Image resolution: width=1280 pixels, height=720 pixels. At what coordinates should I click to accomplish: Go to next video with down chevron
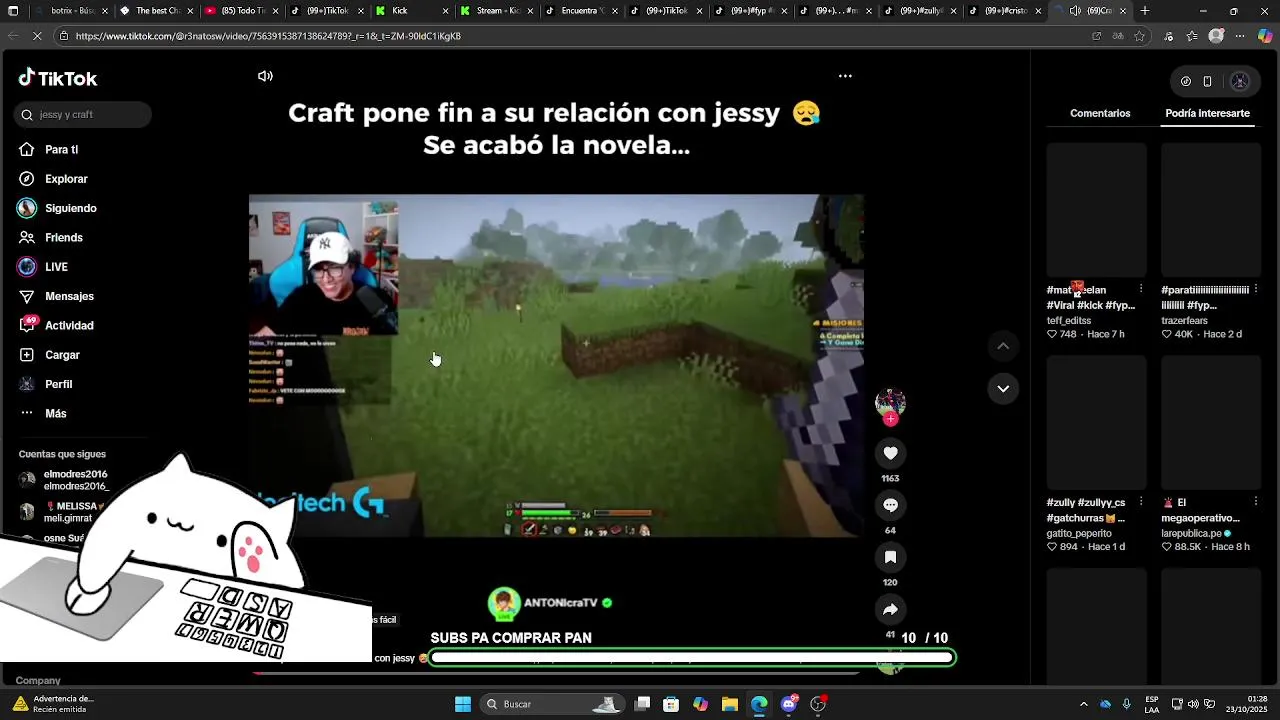click(x=1003, y=388)
